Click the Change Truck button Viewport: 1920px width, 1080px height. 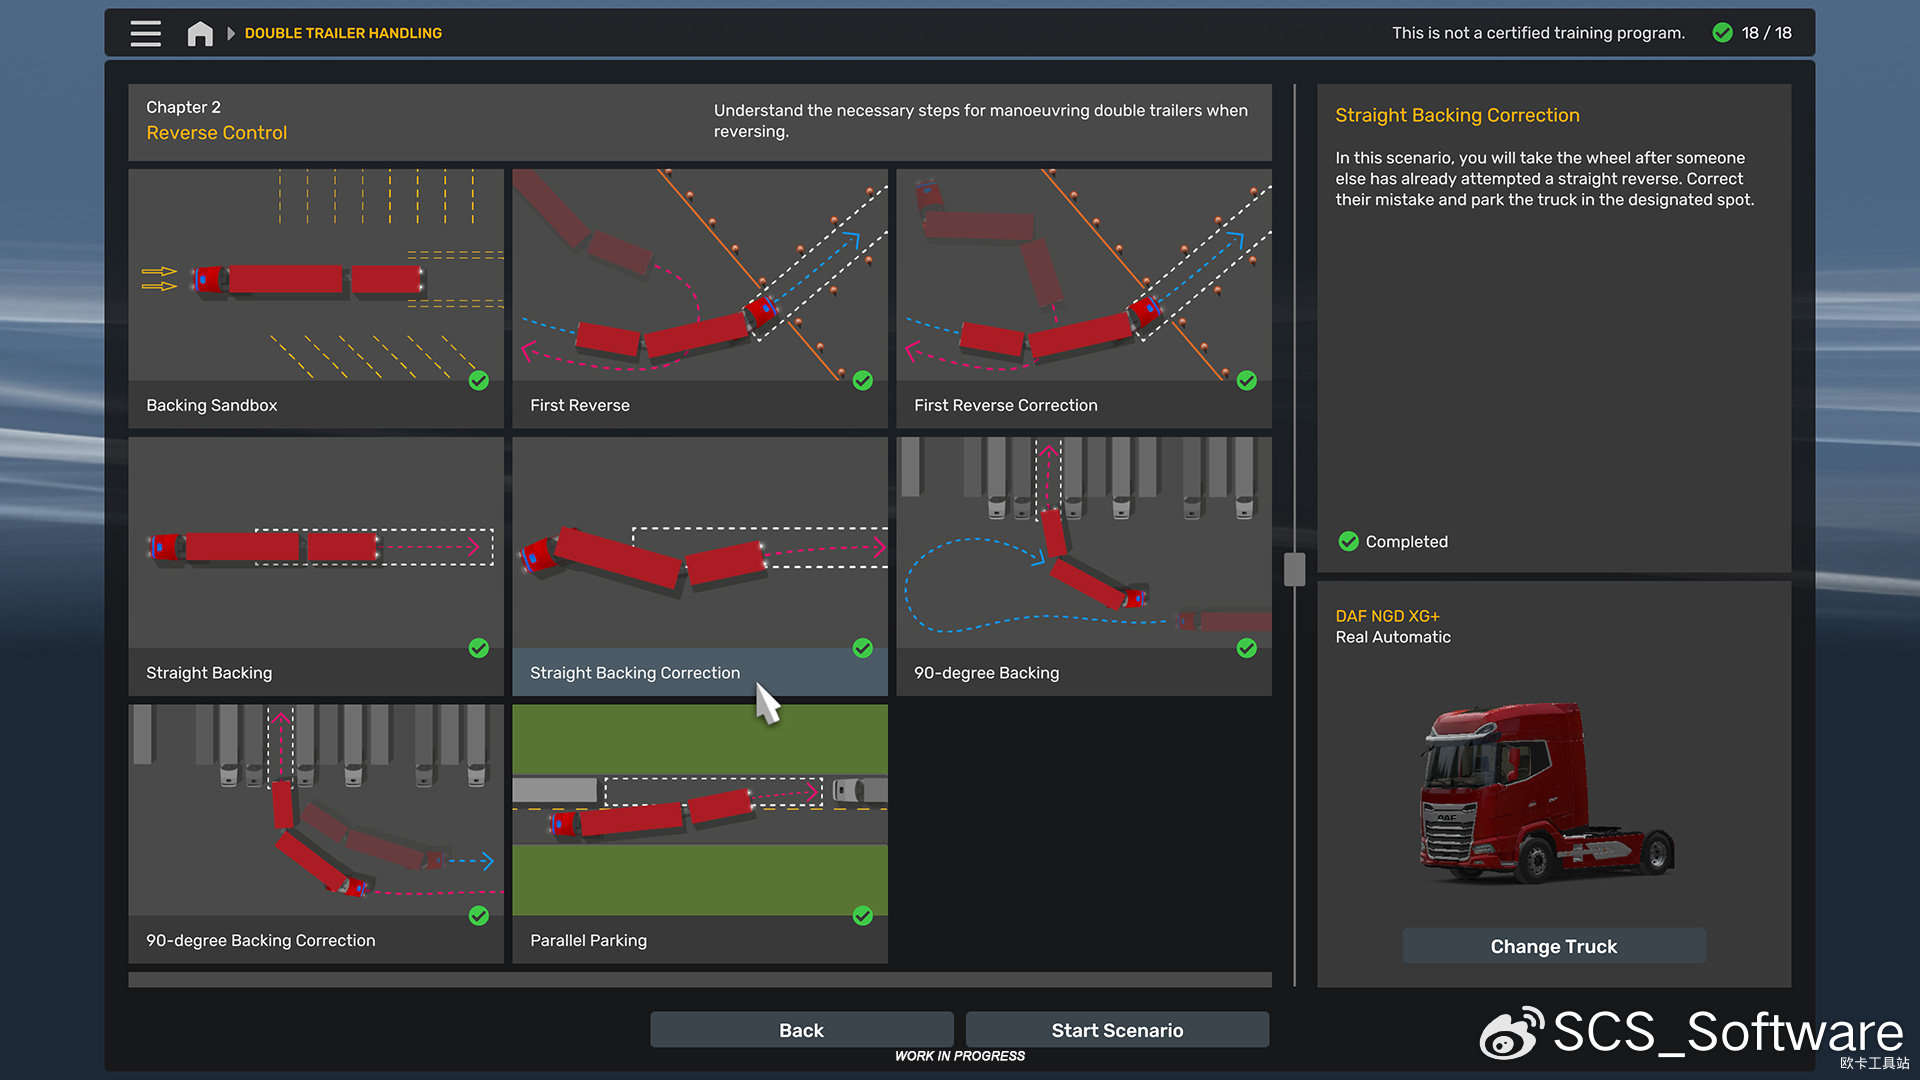tap(1553, 946)
